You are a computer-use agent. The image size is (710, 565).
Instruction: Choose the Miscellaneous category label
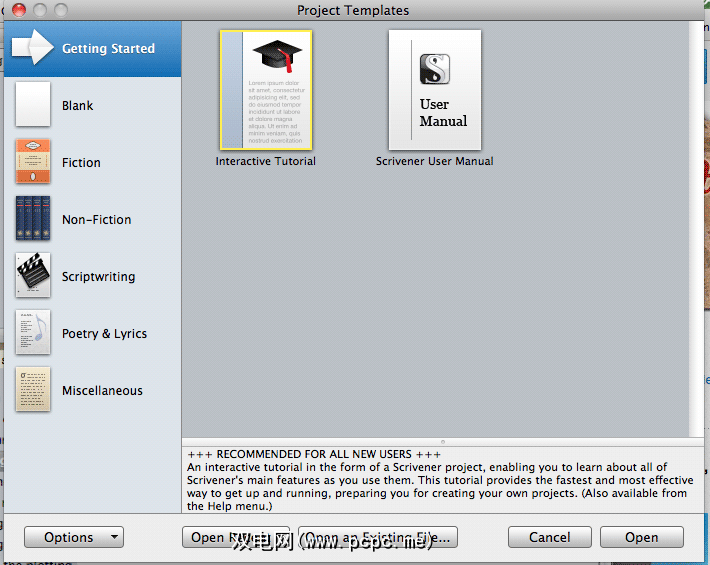pos(102,391)
